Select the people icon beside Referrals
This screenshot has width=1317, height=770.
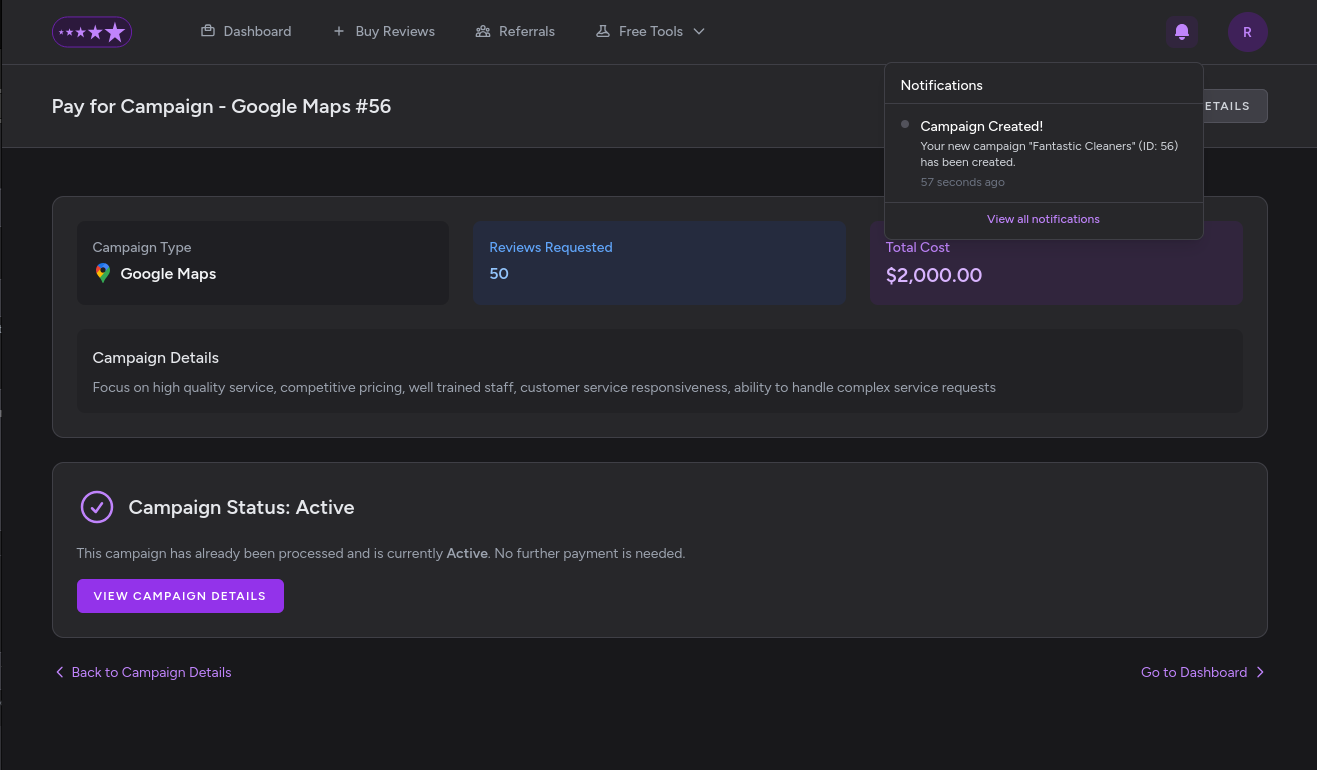[481, 31]
